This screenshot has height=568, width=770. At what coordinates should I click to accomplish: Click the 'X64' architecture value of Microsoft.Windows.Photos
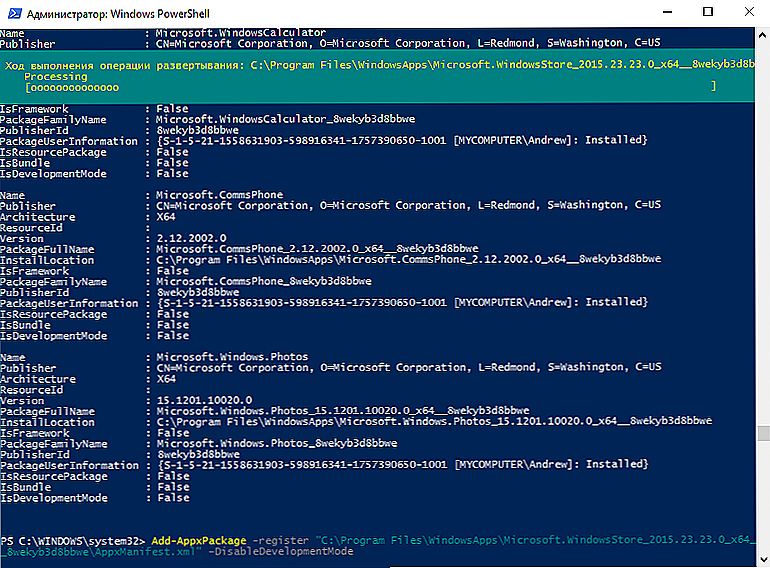[166, 379]
